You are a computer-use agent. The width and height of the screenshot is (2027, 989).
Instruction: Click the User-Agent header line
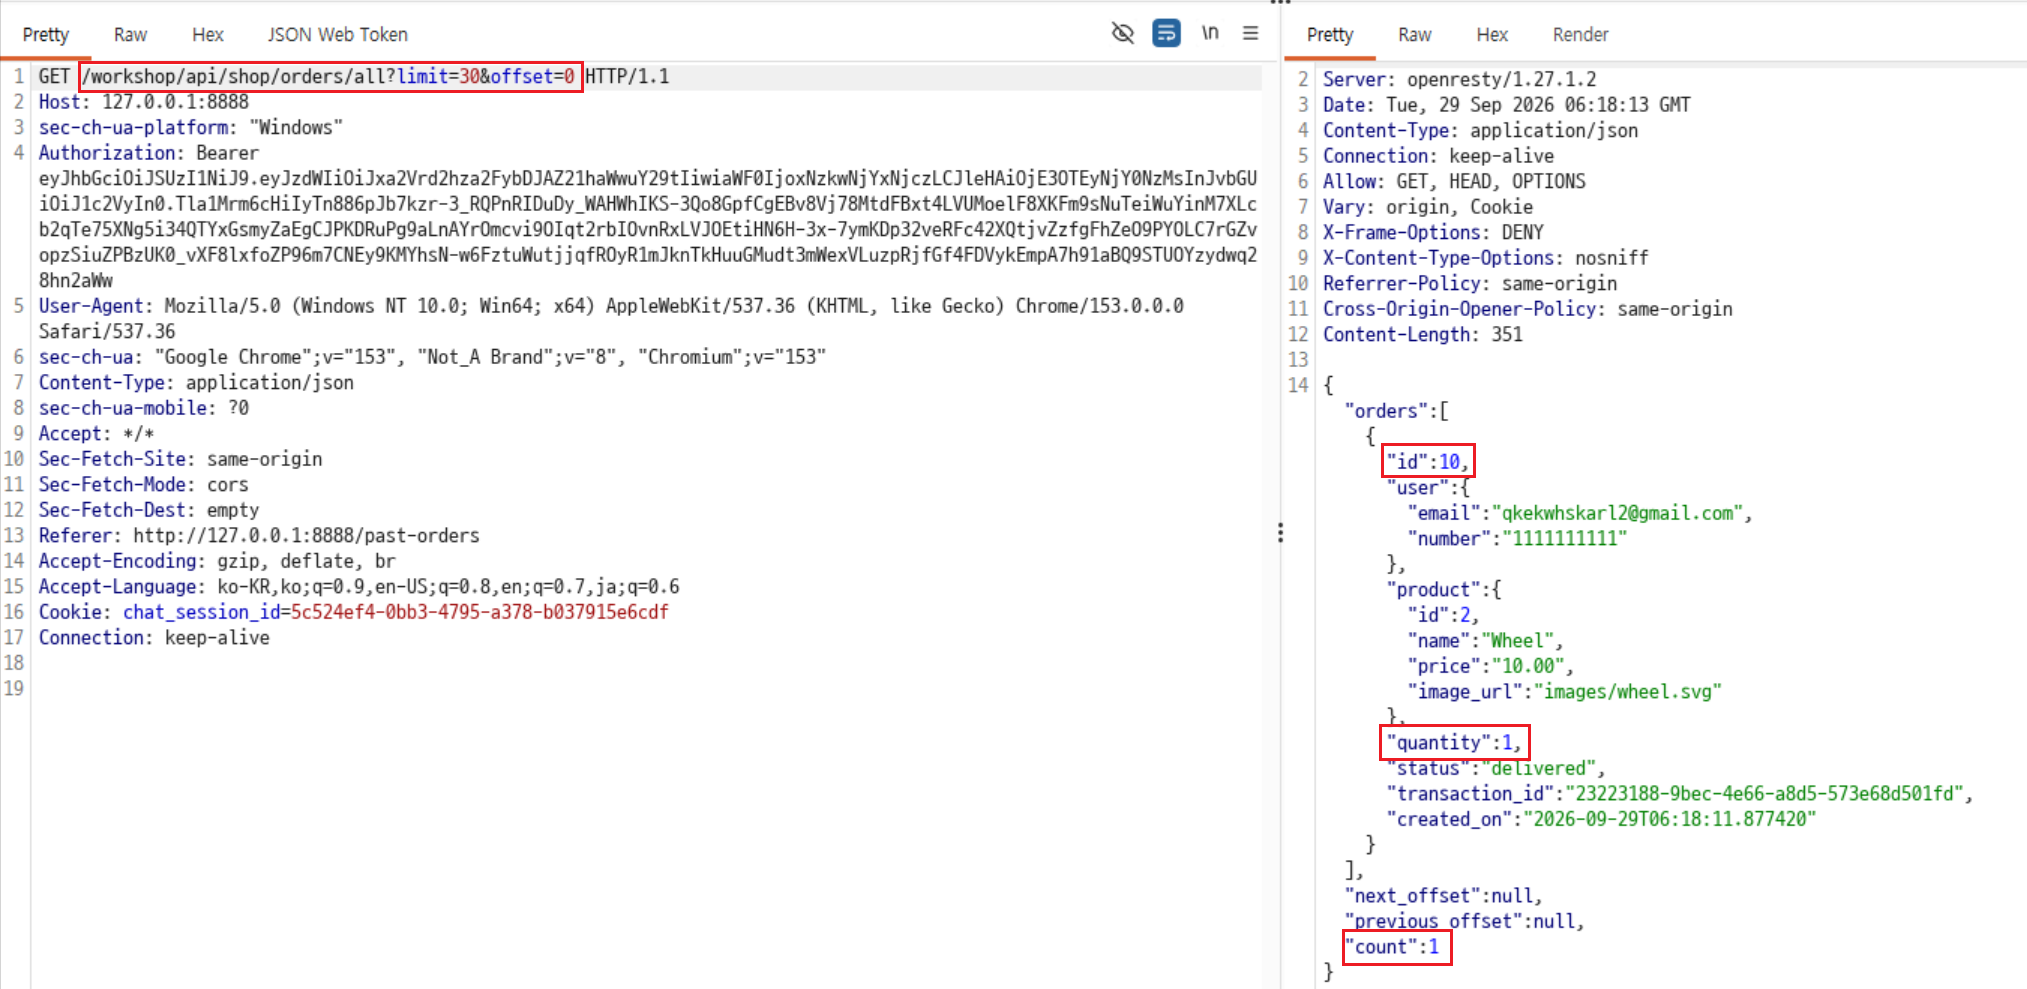pos(611,319)
